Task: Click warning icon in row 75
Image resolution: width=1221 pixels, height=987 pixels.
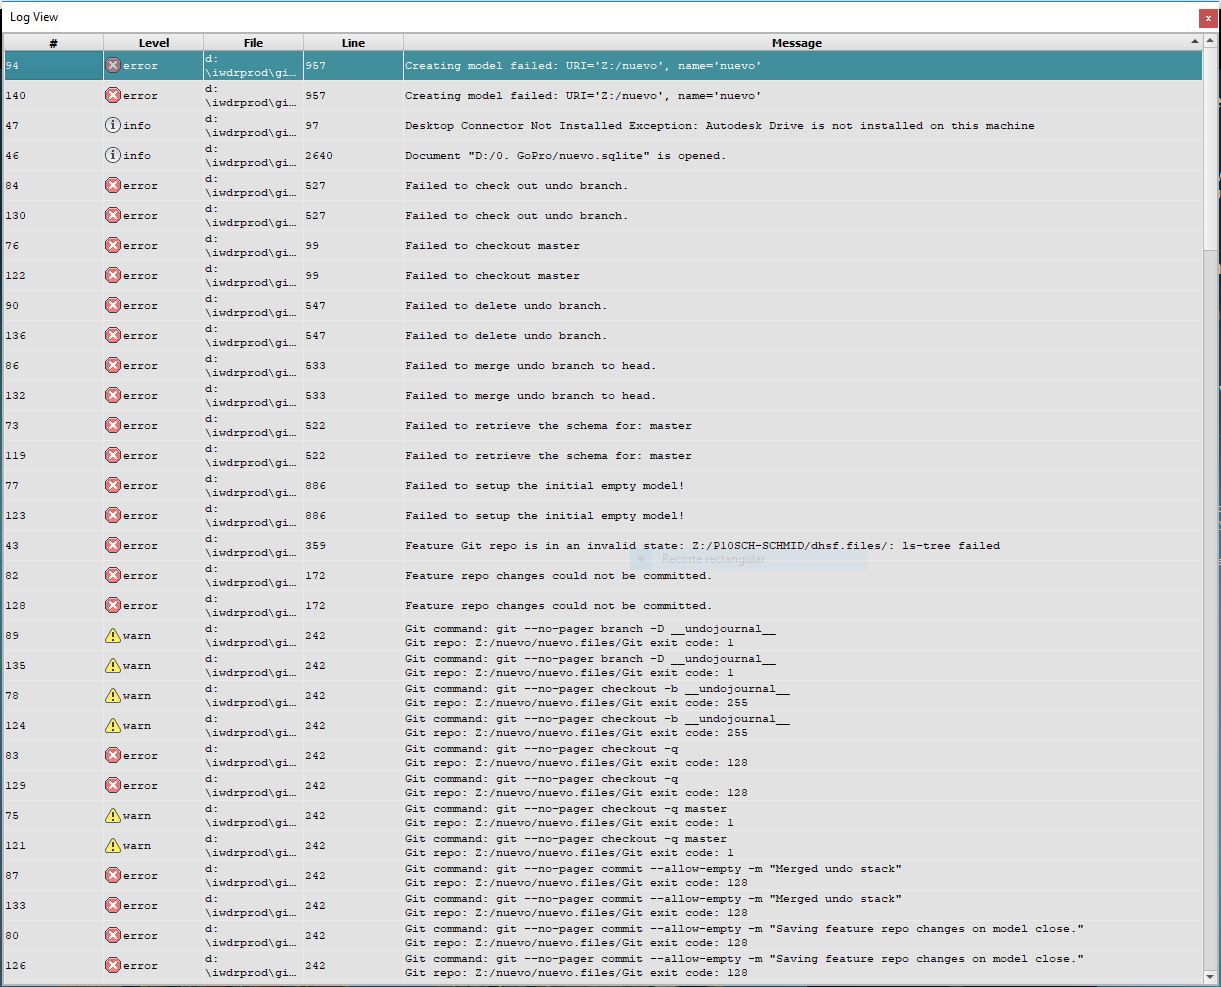Action: 113,815
